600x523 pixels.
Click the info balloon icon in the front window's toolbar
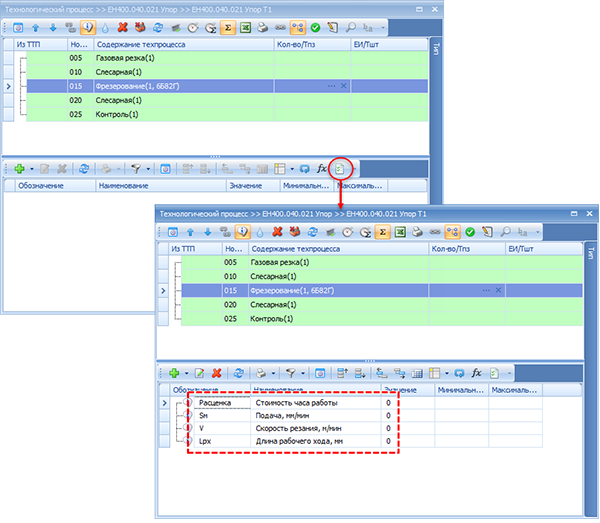pos(243,232)
